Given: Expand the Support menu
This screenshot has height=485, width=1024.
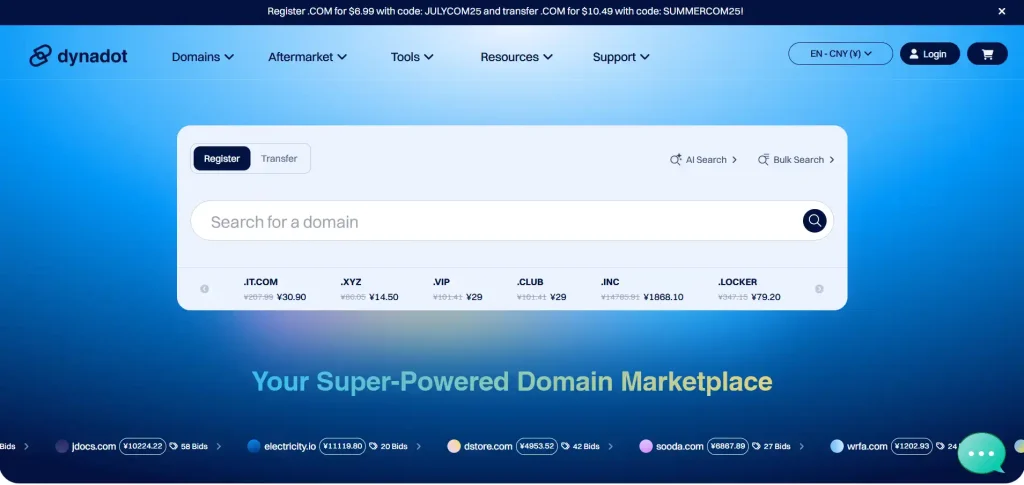Looking at the screenshot, I should coord(621,57).
